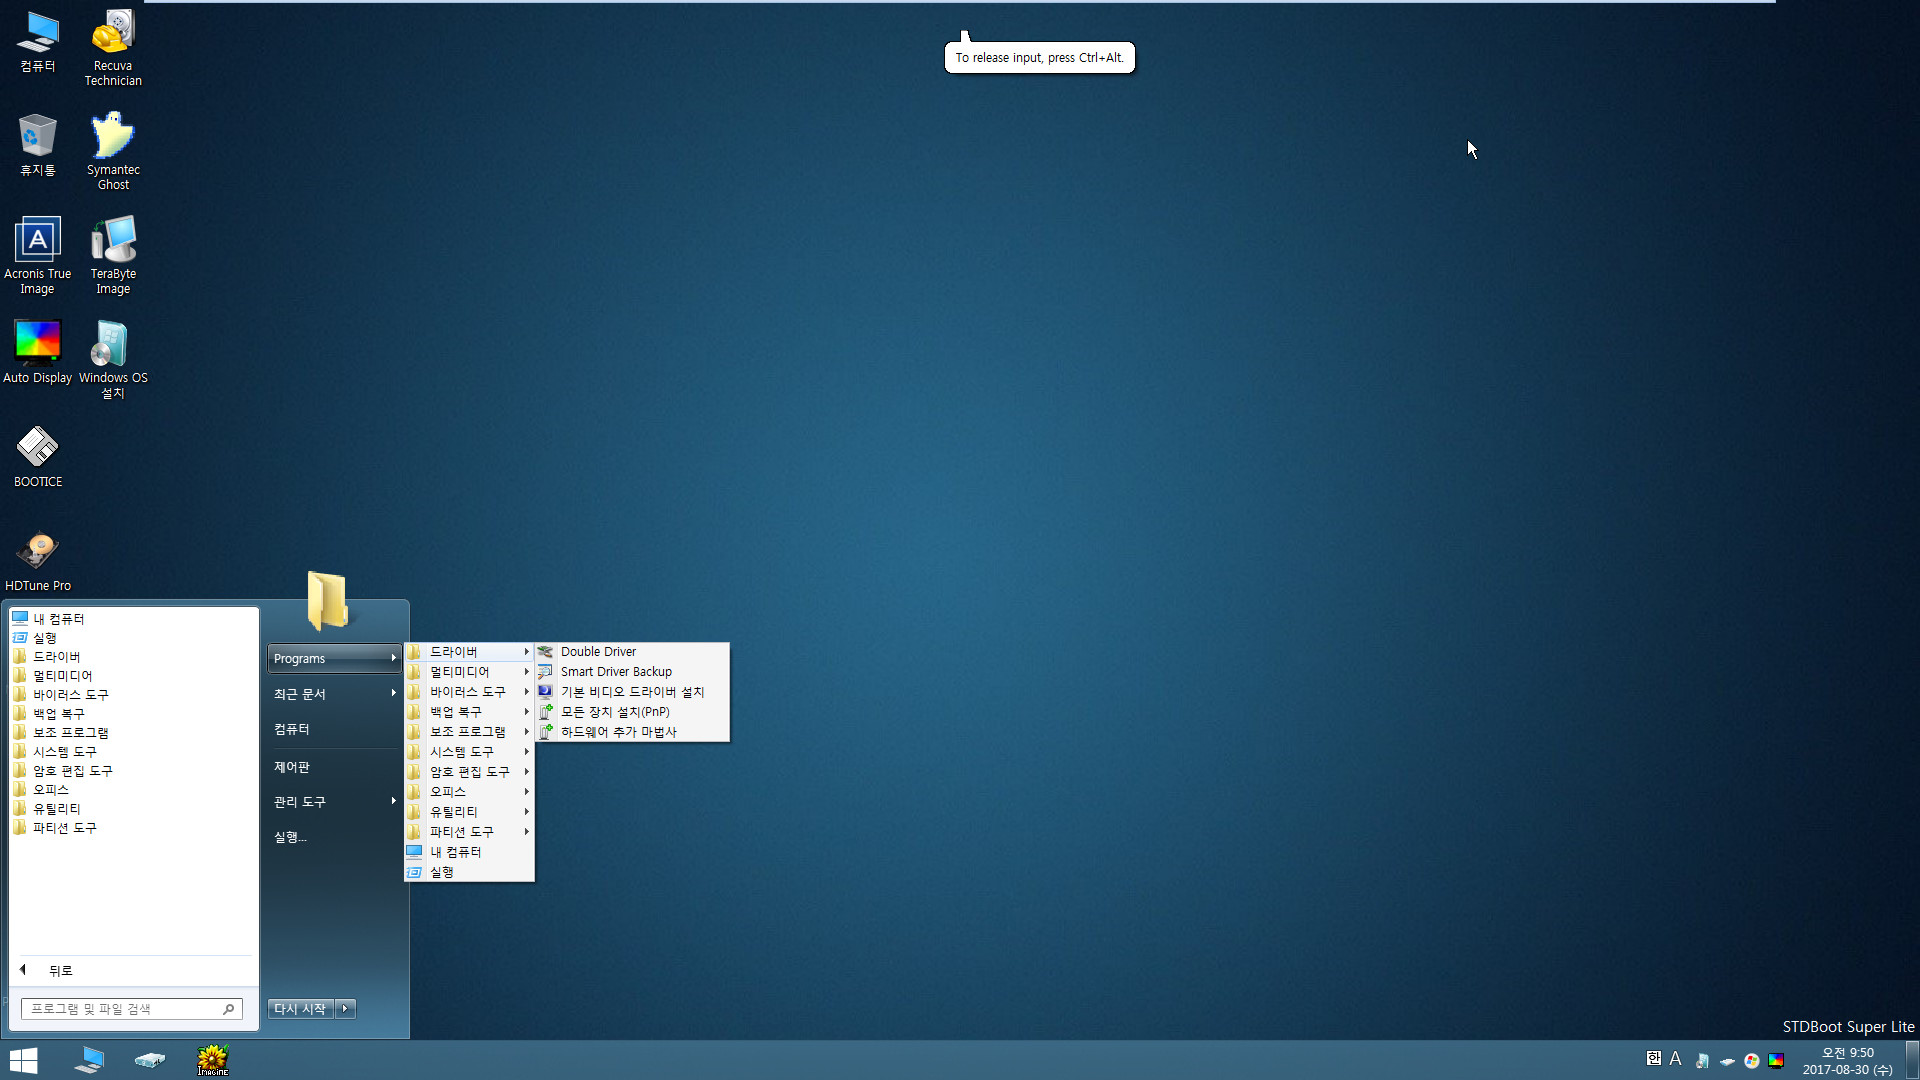
Task: Expand 관리 도구 submenu
Action: tap(334, 802)
